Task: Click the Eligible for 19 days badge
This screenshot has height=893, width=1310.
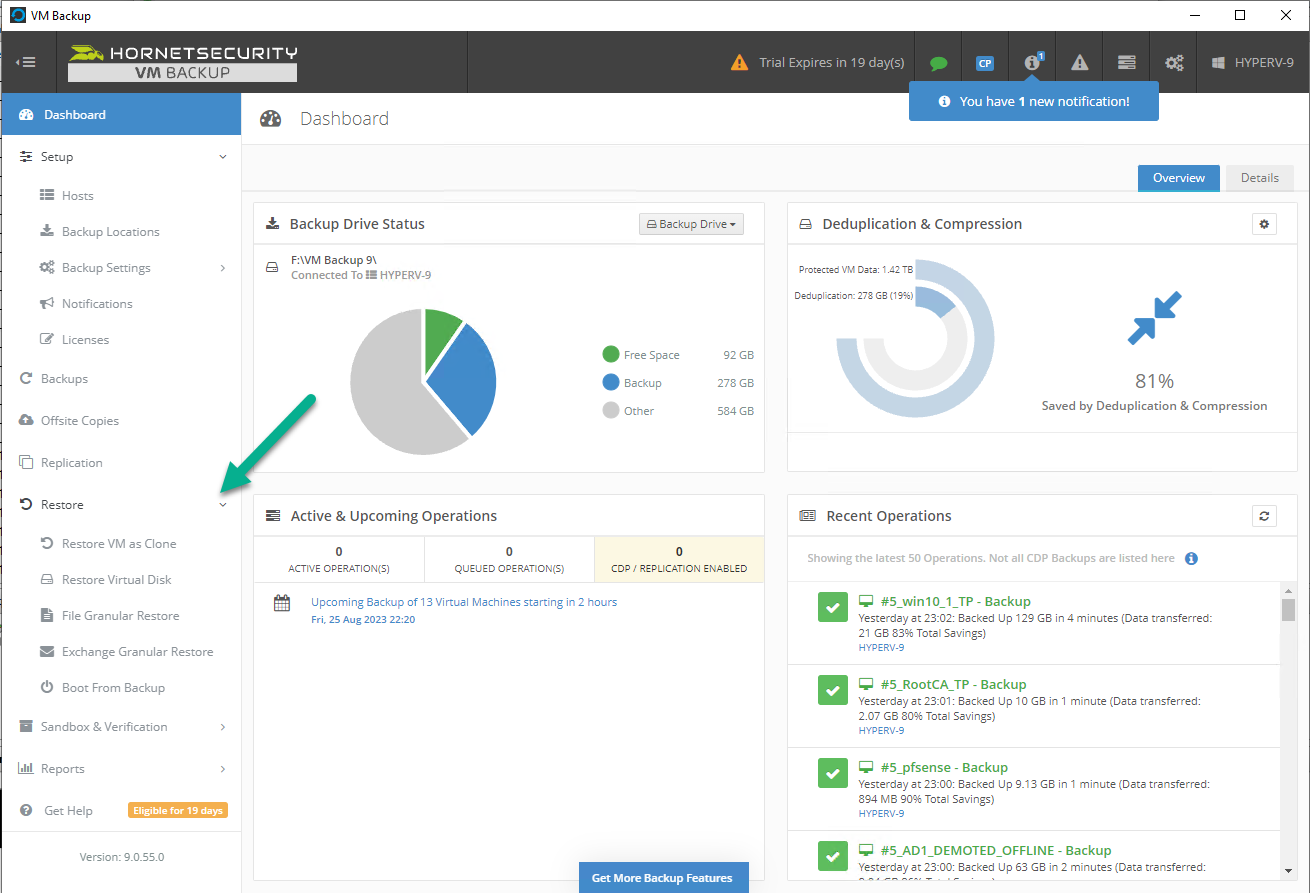Action: click(177, 810)
